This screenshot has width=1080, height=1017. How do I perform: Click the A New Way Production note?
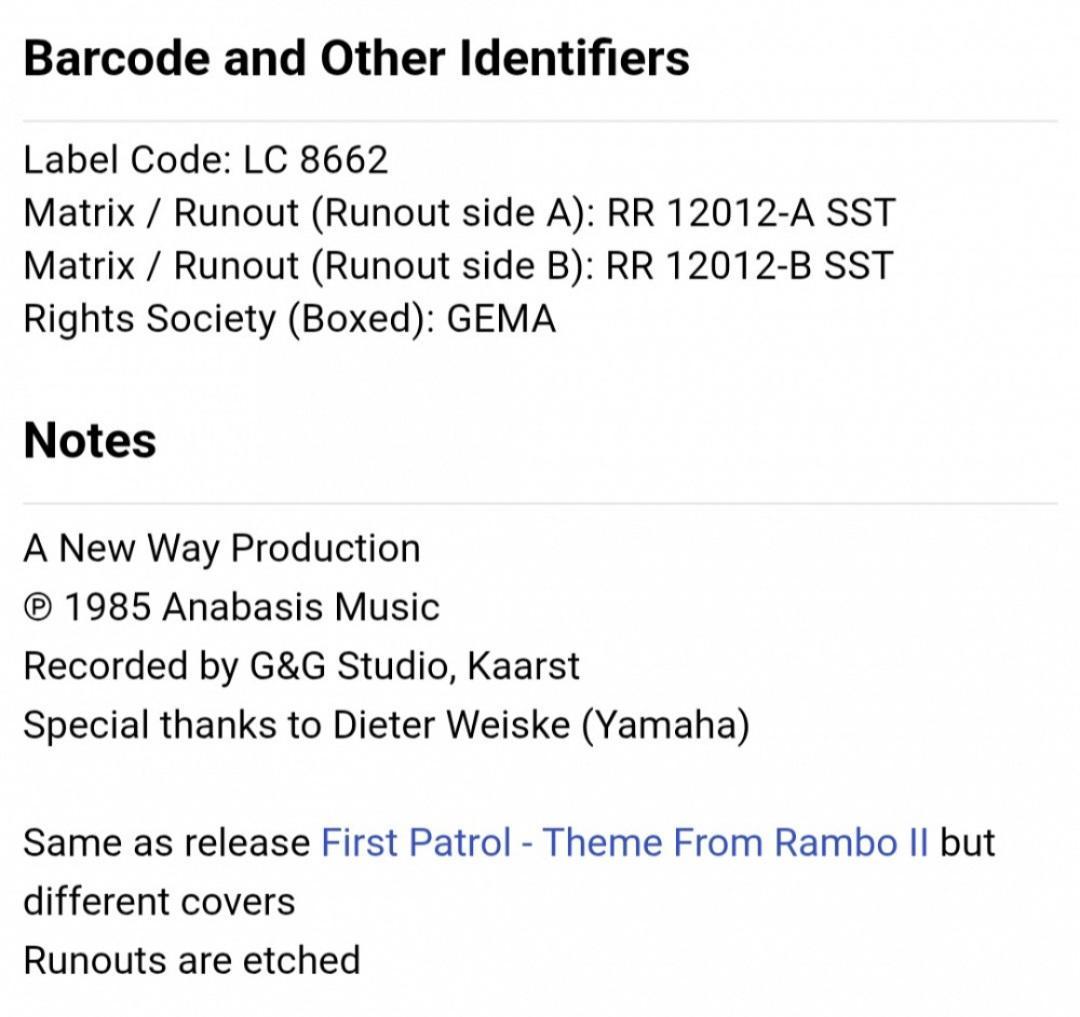222,548
